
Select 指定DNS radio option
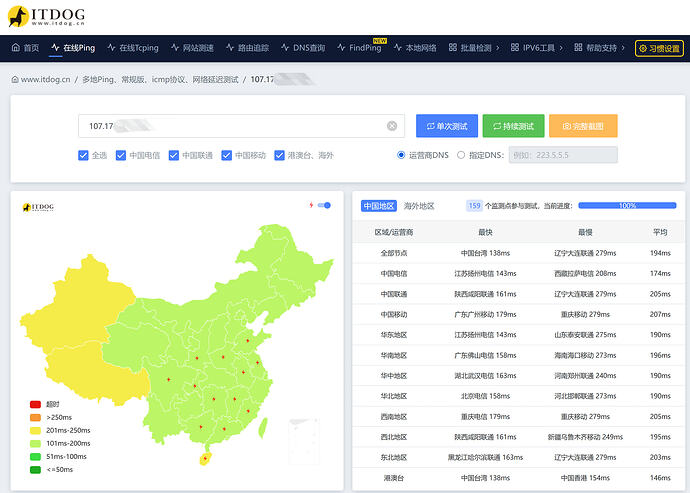461,155
